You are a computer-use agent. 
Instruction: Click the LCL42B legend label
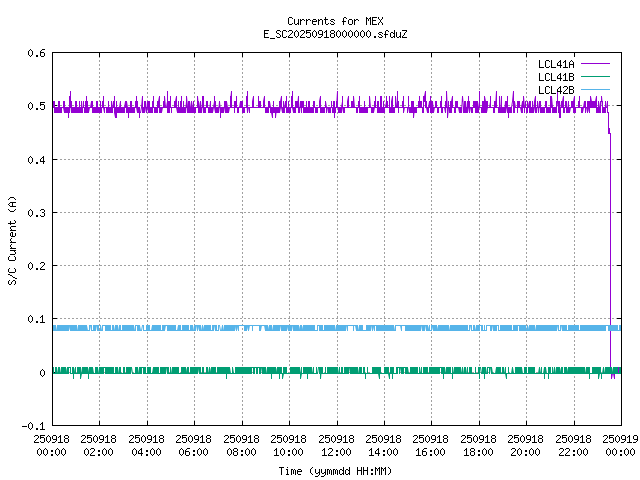(x=556, y=90)
